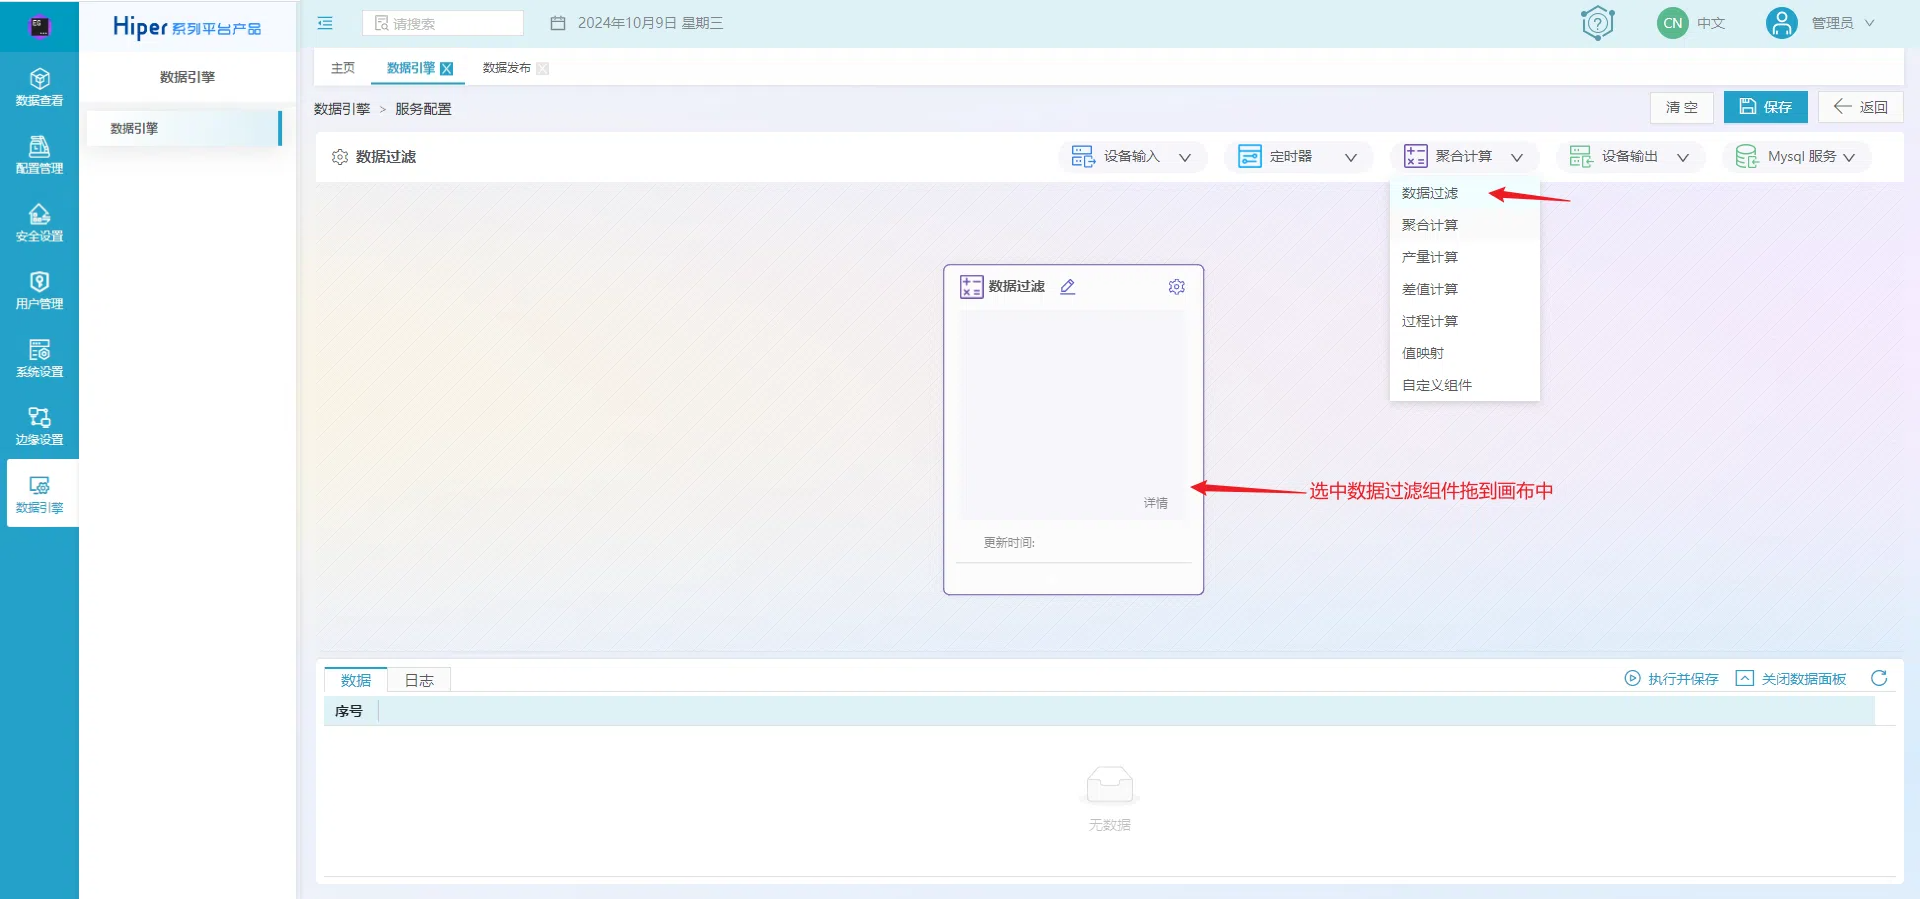
Task: Select the 数据引擎 sidebar icon
Action: [x=39, y=494]
